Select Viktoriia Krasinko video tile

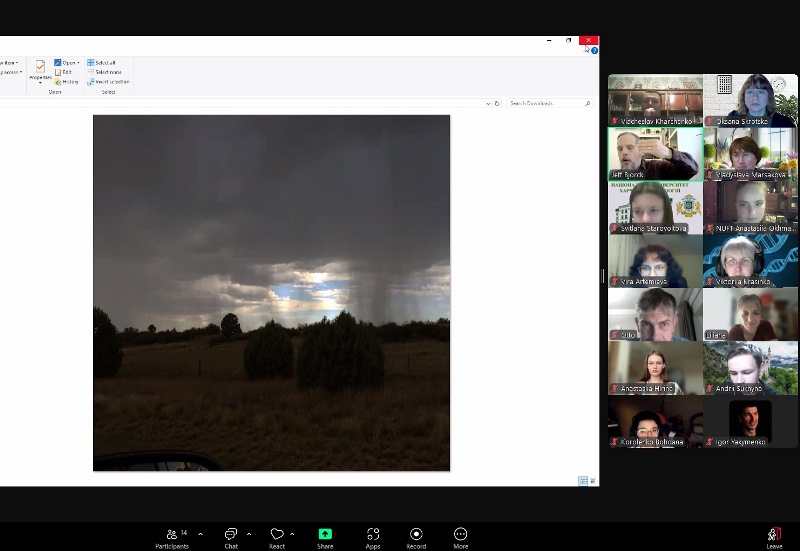click(751, 261)
